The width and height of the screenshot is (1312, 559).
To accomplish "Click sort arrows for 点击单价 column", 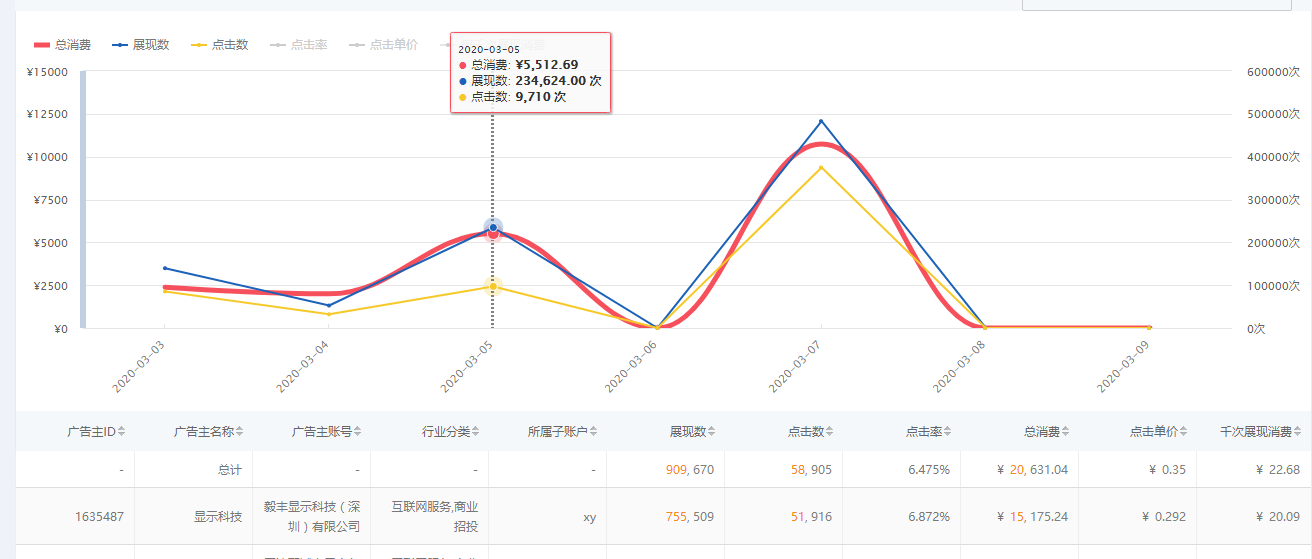I will 1184,432.
